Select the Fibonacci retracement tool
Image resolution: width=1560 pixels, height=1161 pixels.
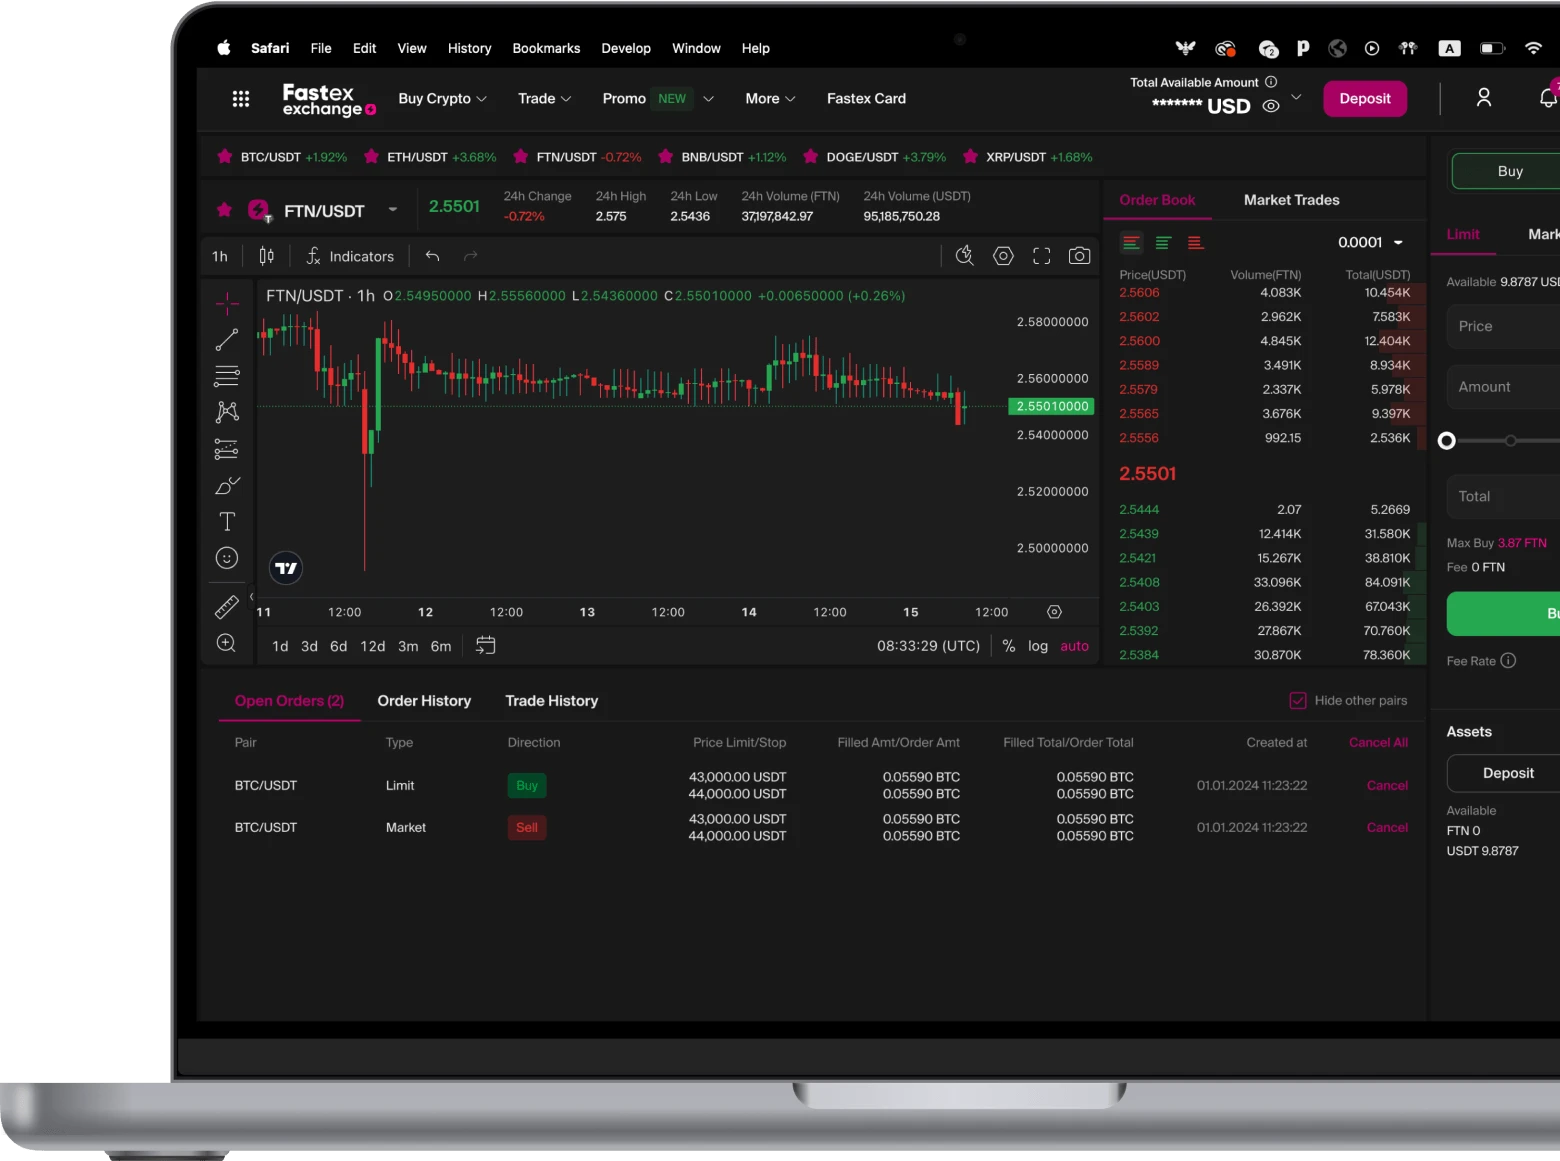coord(227,376)
